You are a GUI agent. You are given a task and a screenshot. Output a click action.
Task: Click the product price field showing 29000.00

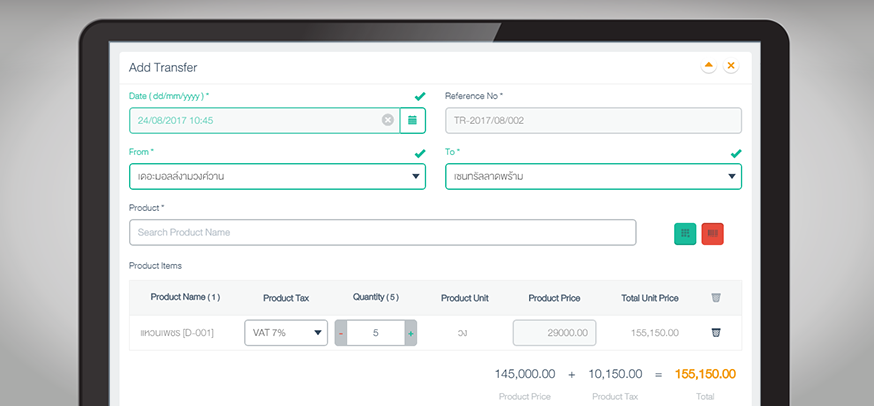tap(554, 333)
